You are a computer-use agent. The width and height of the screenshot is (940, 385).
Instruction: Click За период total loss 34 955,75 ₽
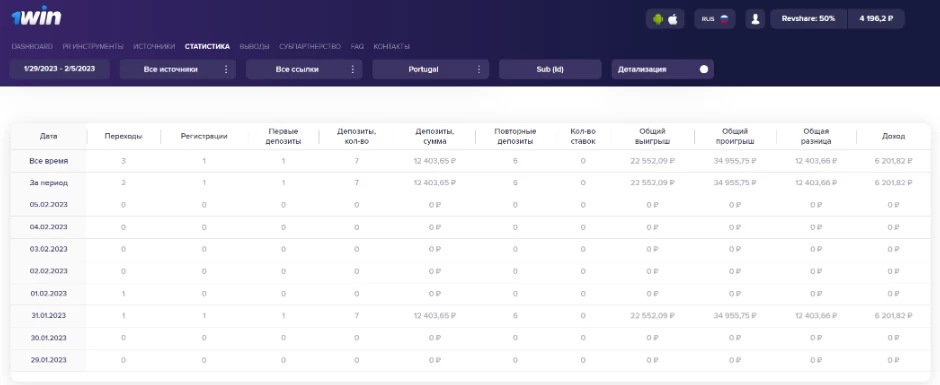[735, 182]
